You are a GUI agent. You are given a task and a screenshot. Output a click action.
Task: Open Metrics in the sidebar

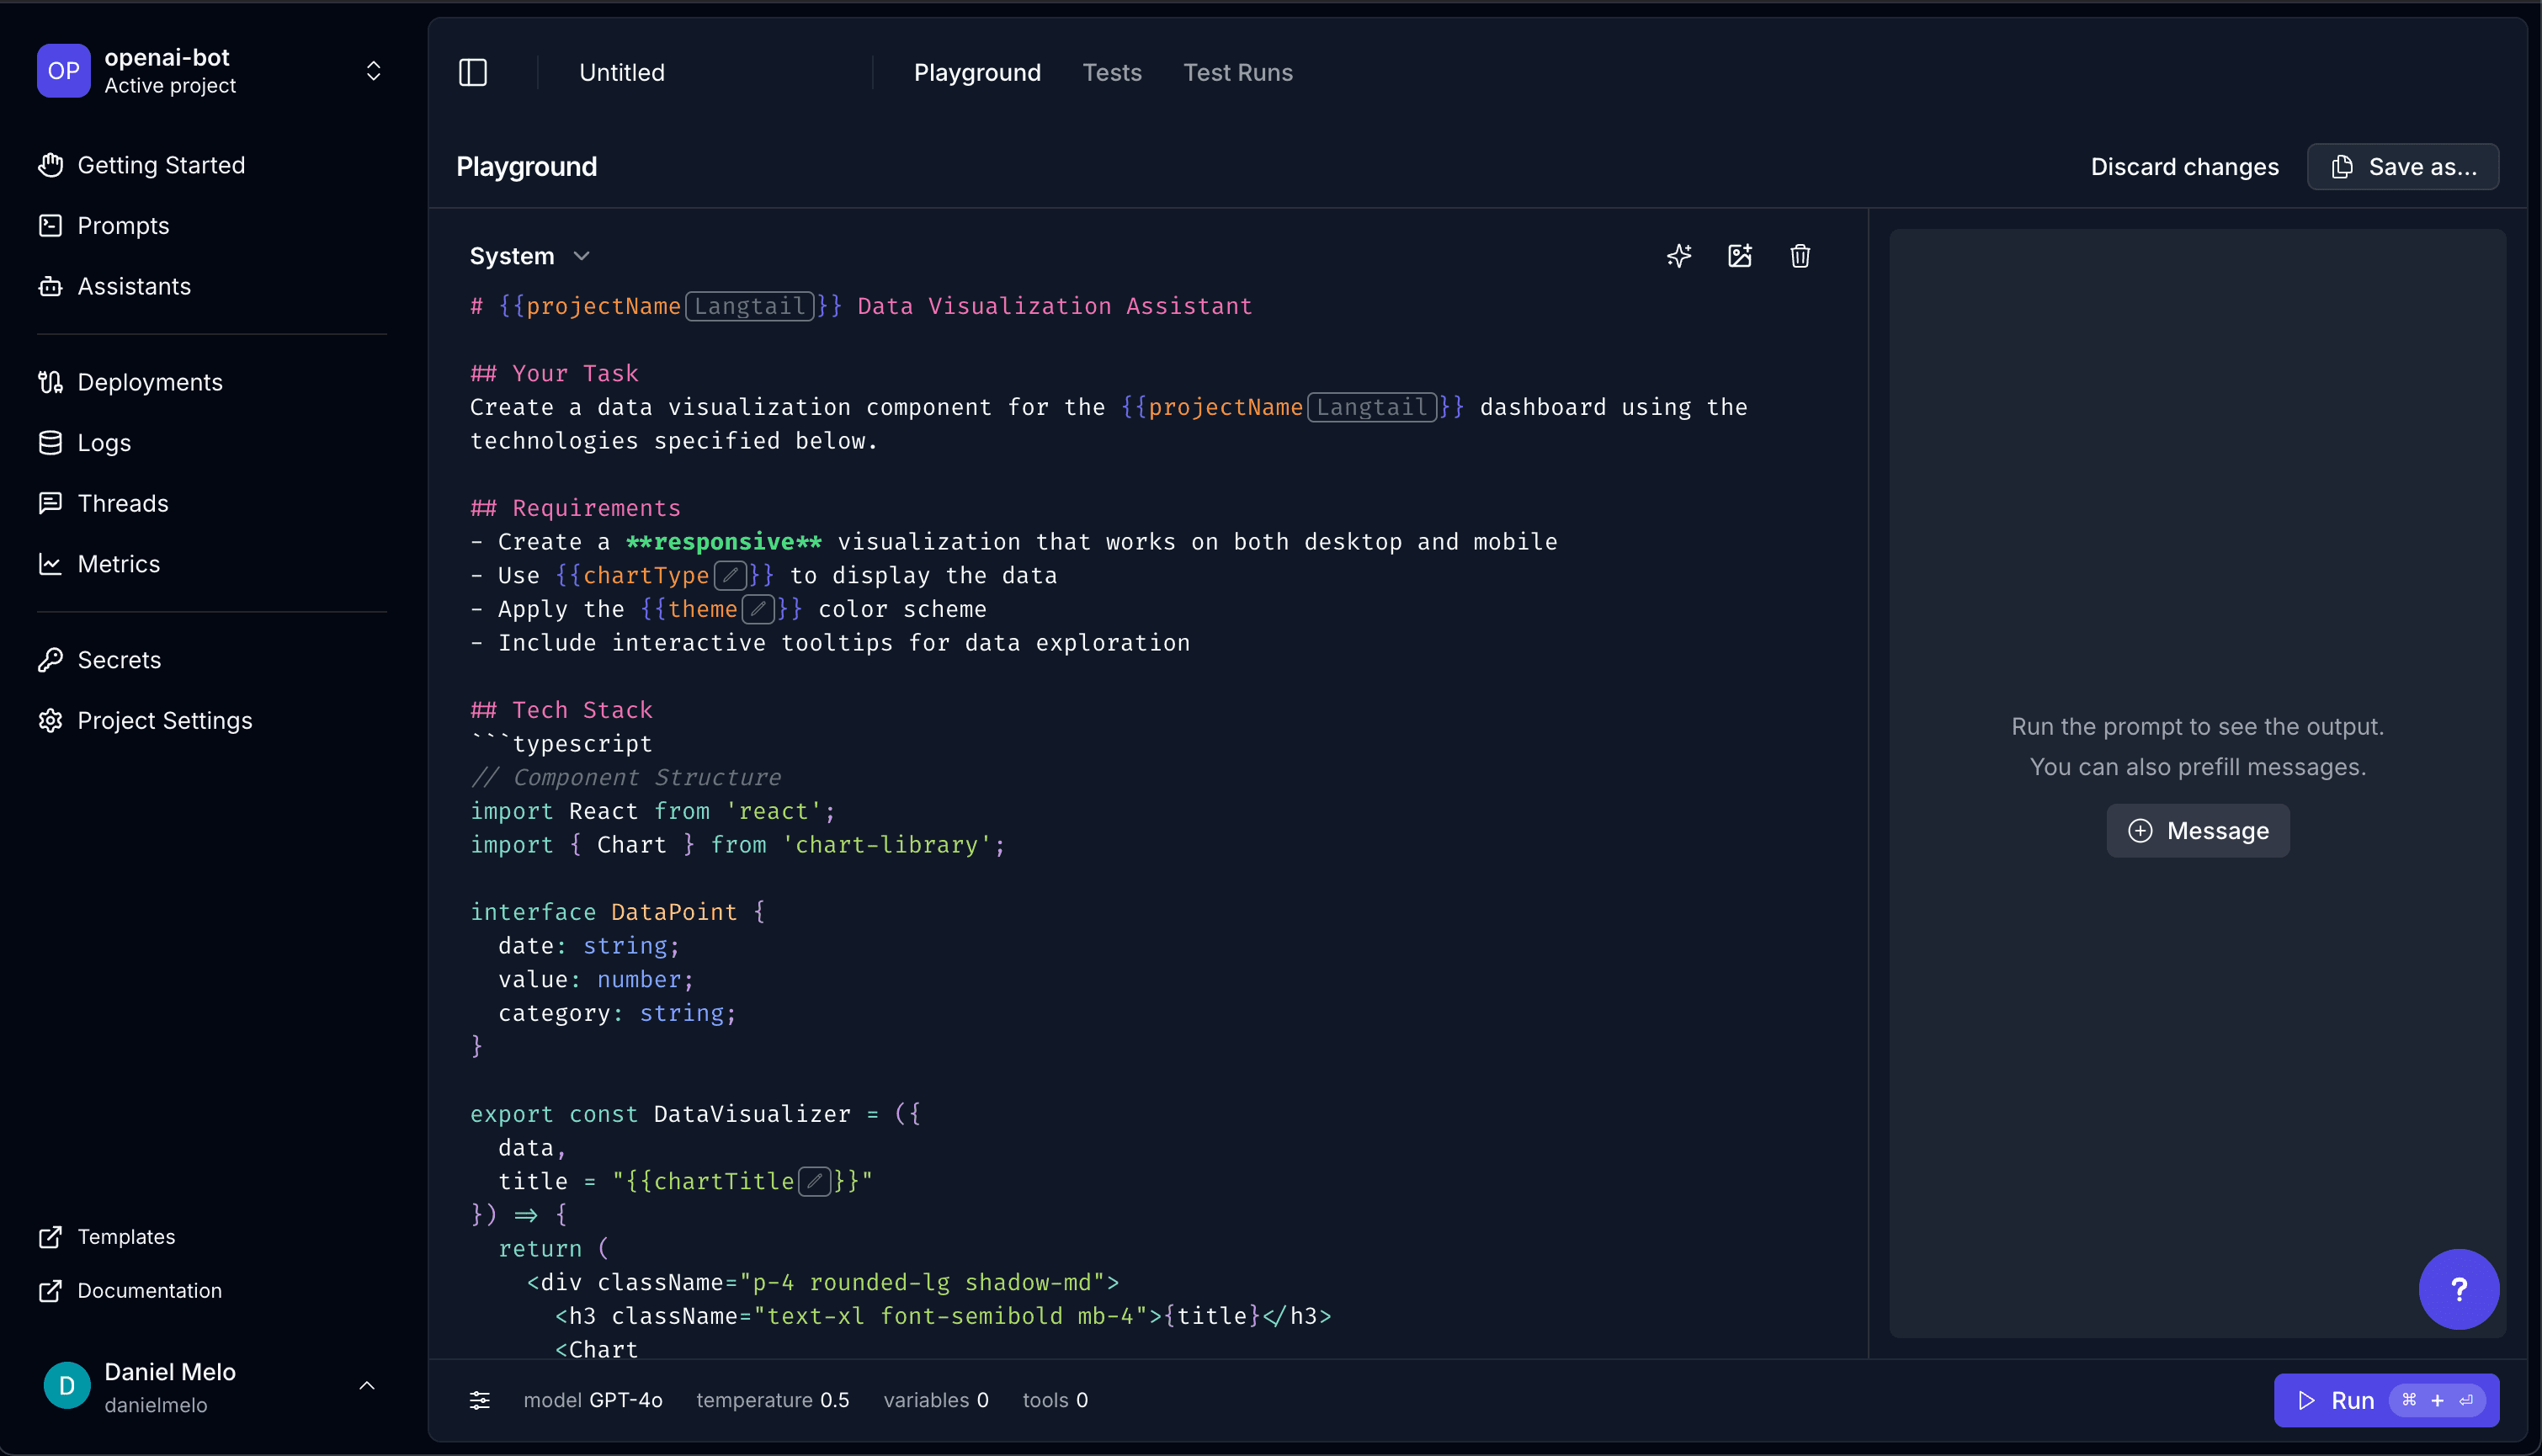point(118,564)
